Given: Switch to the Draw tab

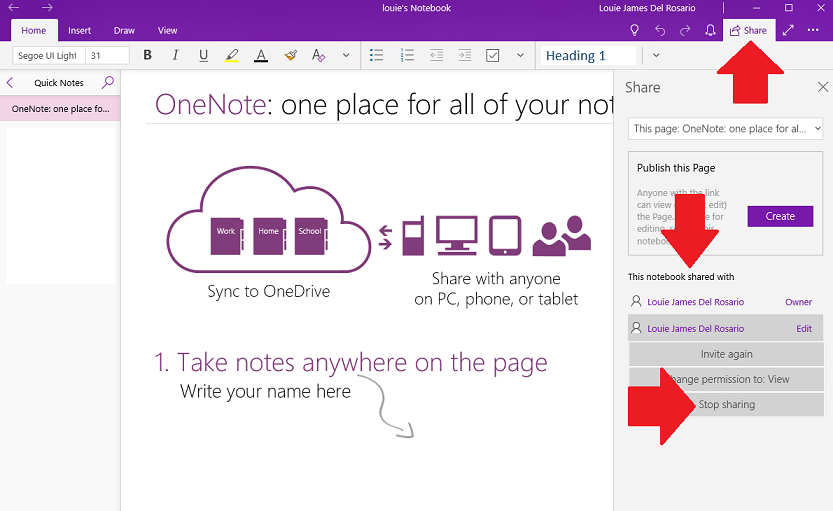Looking at the screenshot, I should tap(124, 30).
